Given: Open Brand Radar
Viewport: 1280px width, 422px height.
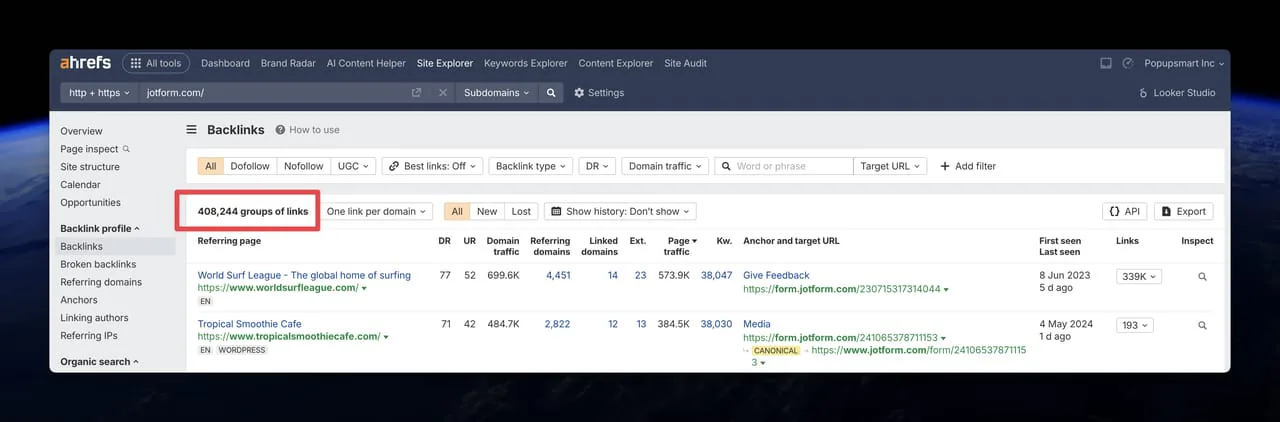Looking at the screenshot, I should [288, 63].
